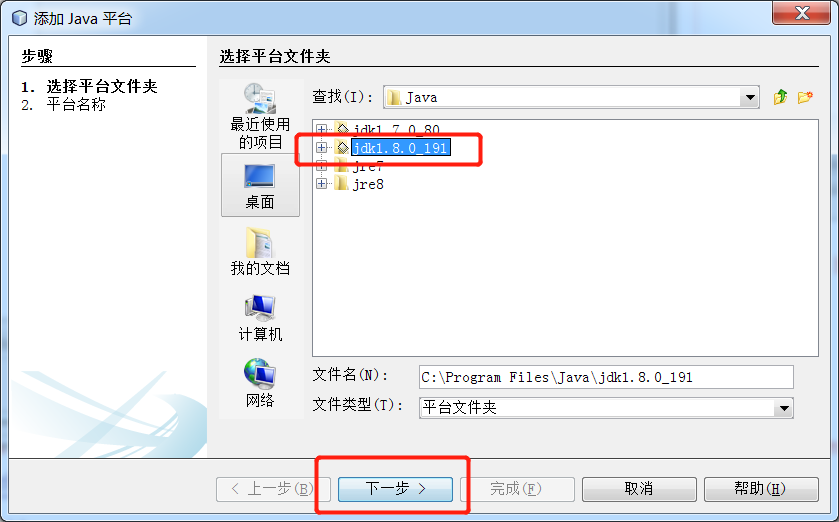
Task: Go up one folder level icon
Action: point(780,97)
